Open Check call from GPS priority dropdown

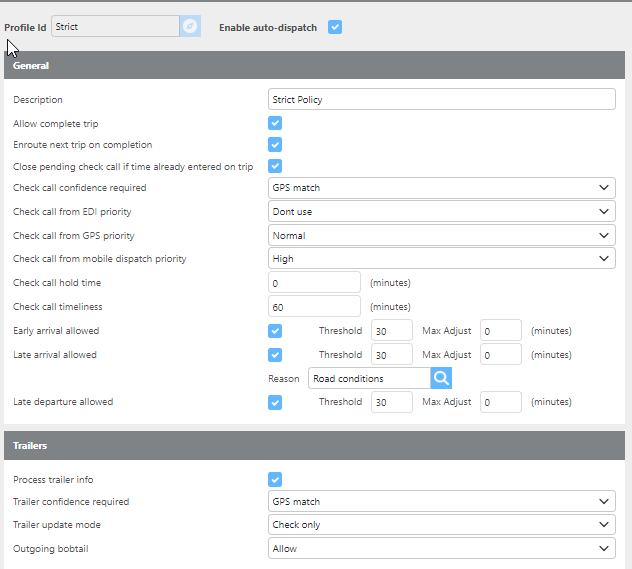pos(441,236)
